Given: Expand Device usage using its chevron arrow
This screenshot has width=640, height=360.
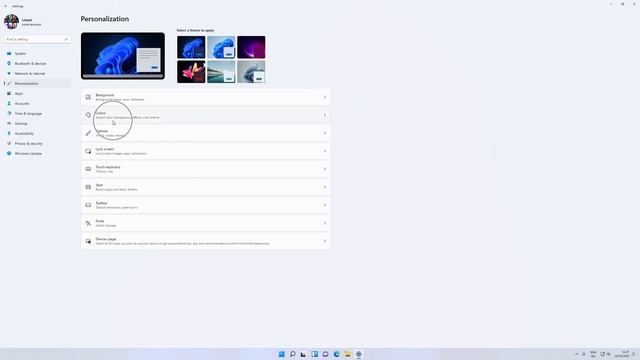Looking at the screenshot, I should [325, 241].
